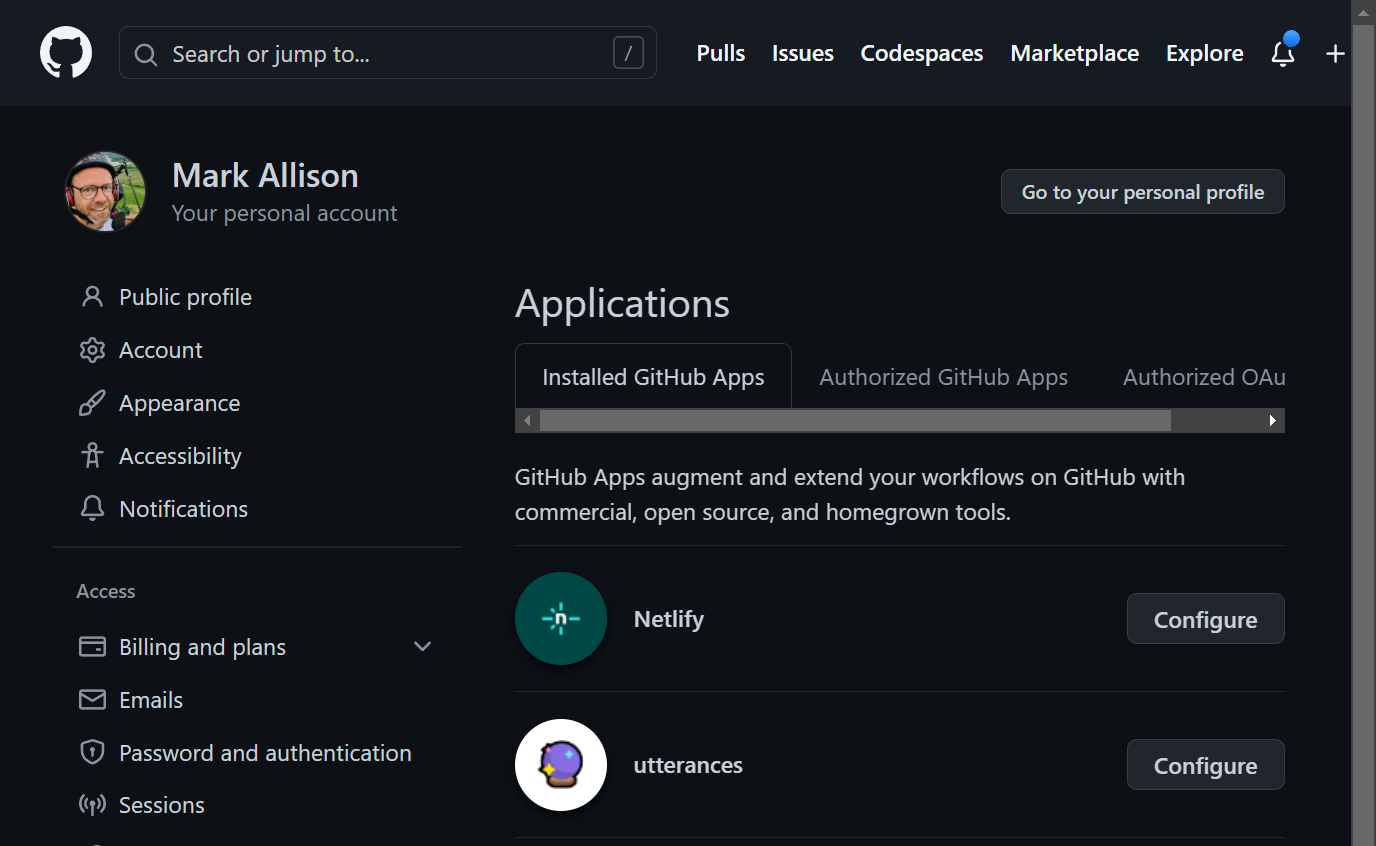This screenshot has height=846, width=1376.
Task: Go to your personal profile
Action: (1143, 192)
